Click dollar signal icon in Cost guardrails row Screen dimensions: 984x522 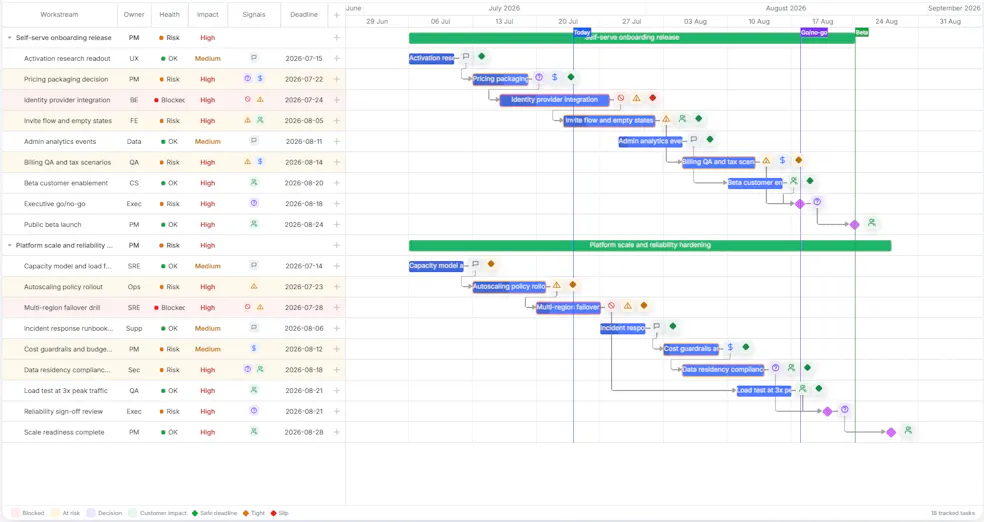(x=254, y=348)
